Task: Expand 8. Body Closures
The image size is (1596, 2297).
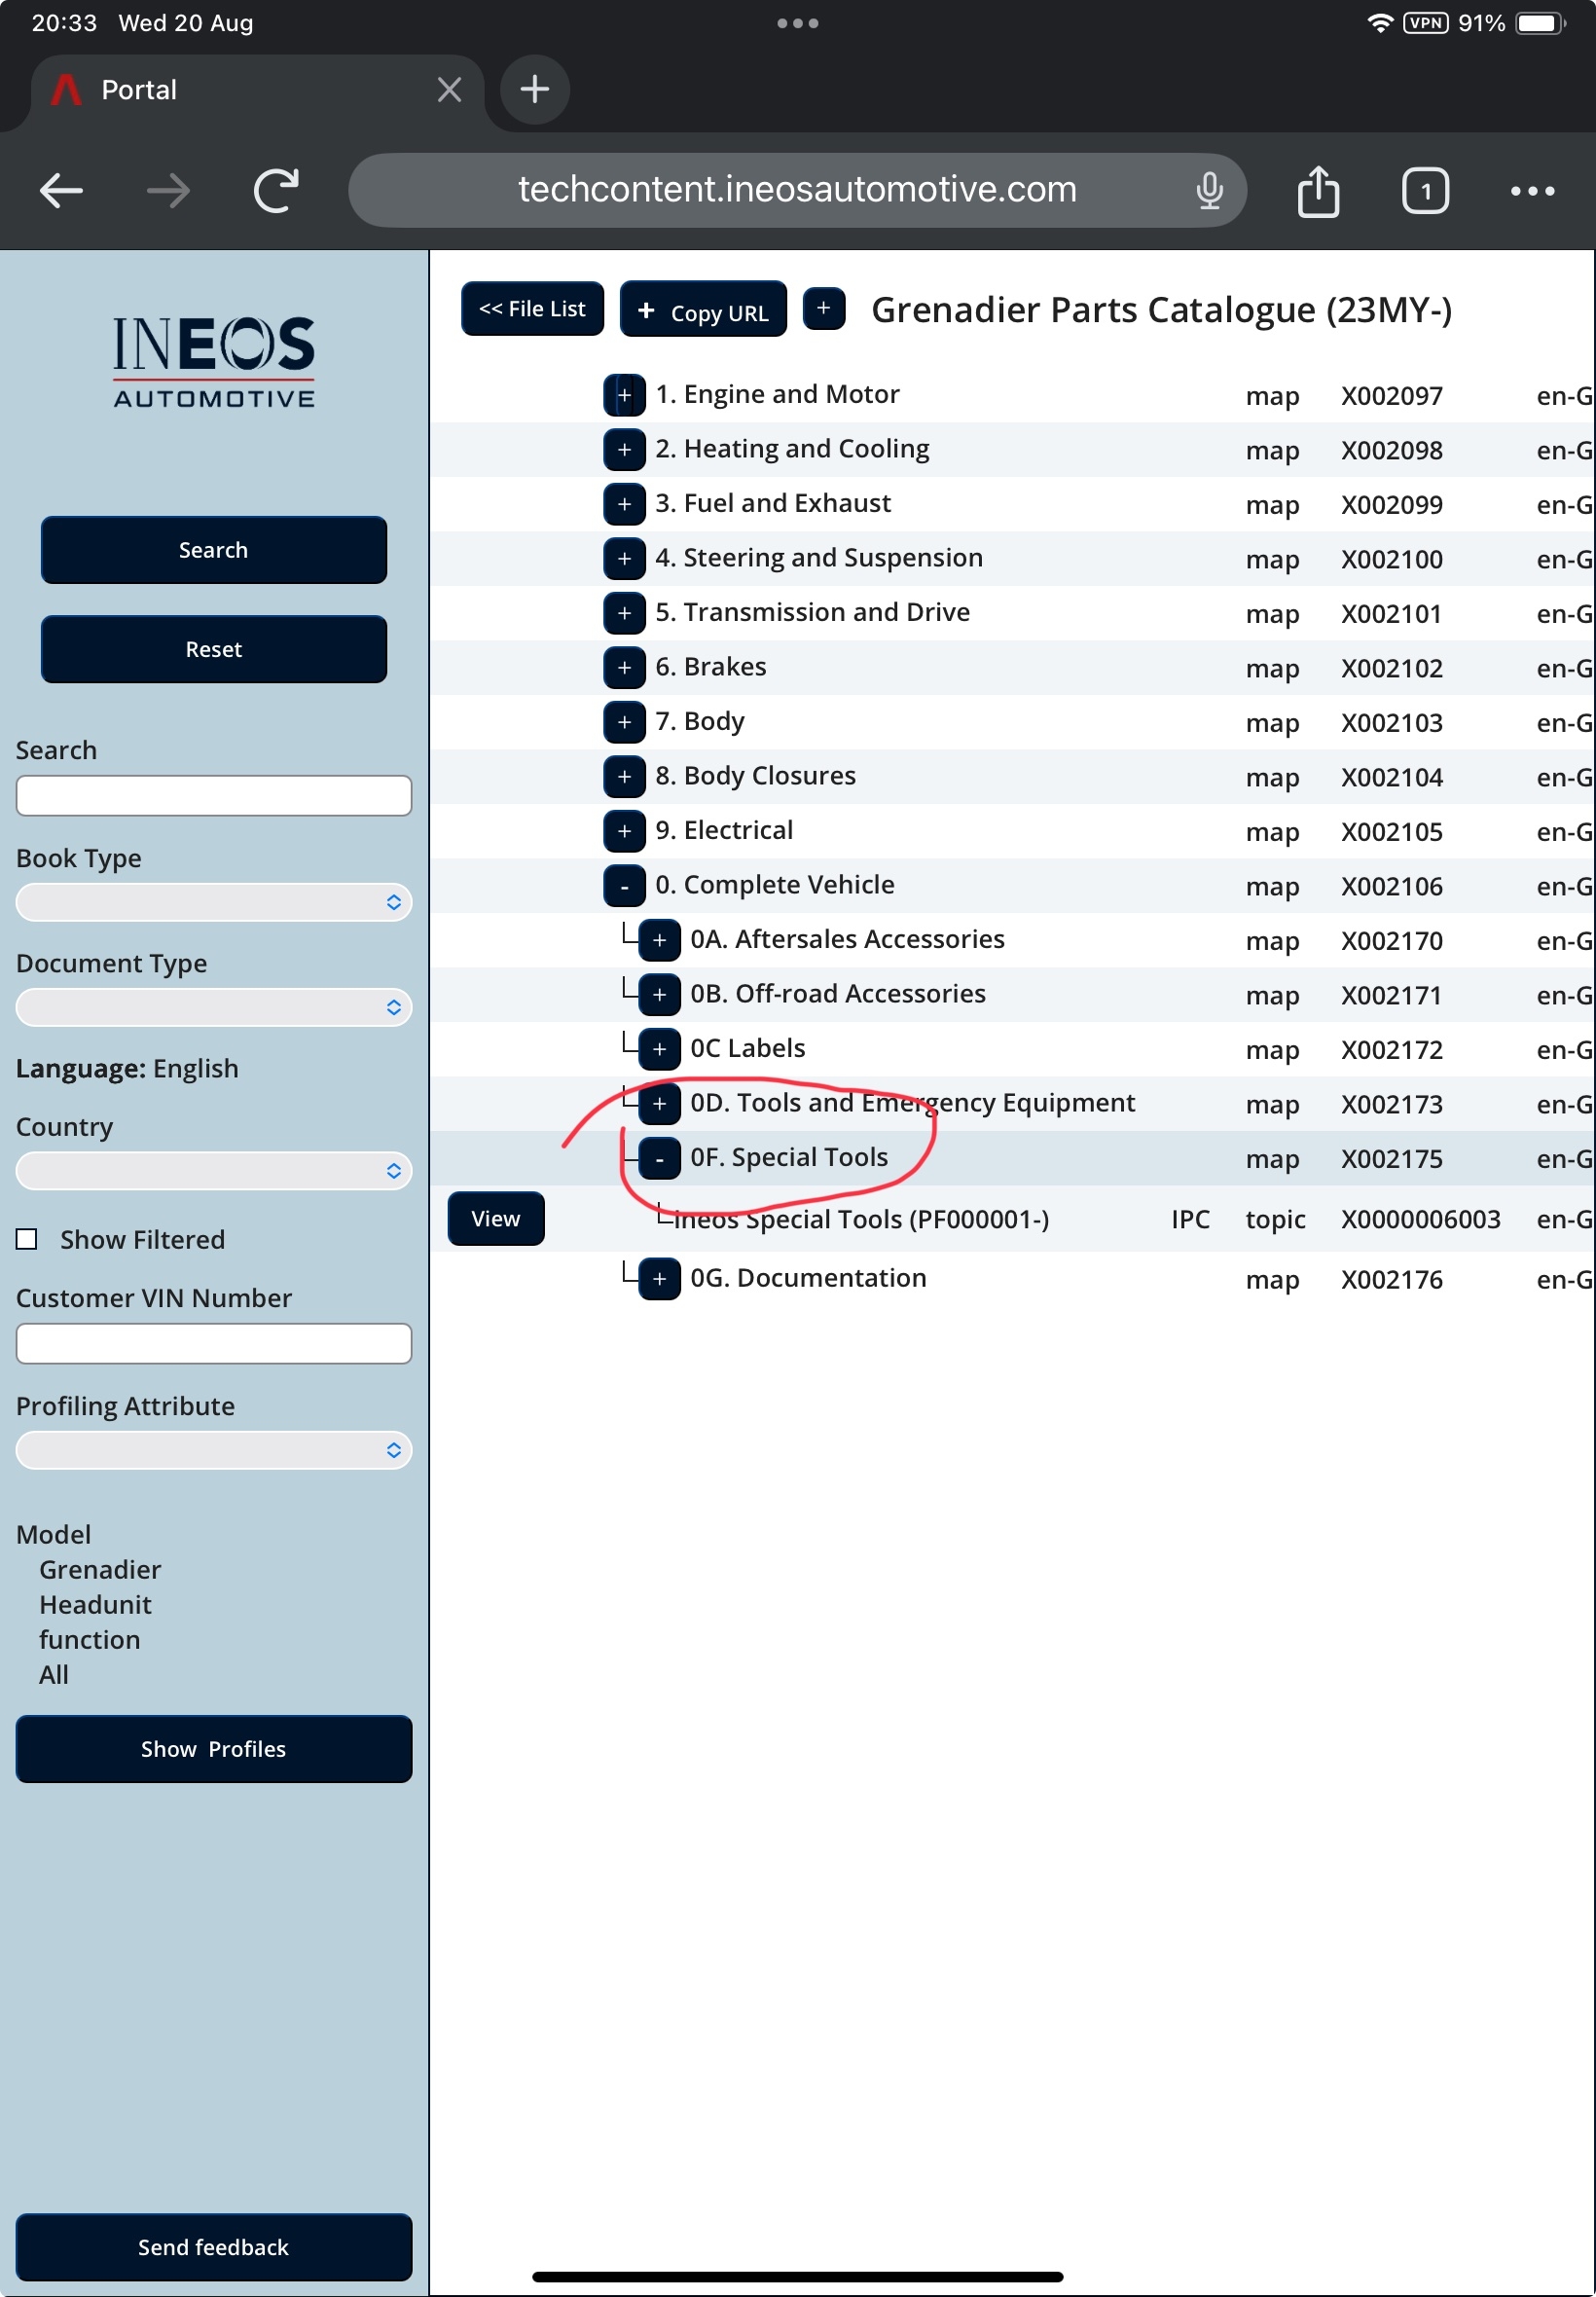Action: 624,776
